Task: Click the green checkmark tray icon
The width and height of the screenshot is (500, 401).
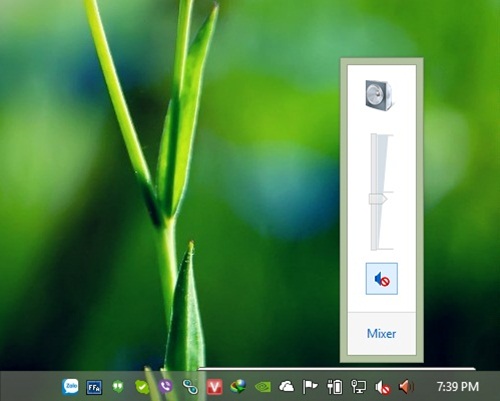Action: [142, 387]
